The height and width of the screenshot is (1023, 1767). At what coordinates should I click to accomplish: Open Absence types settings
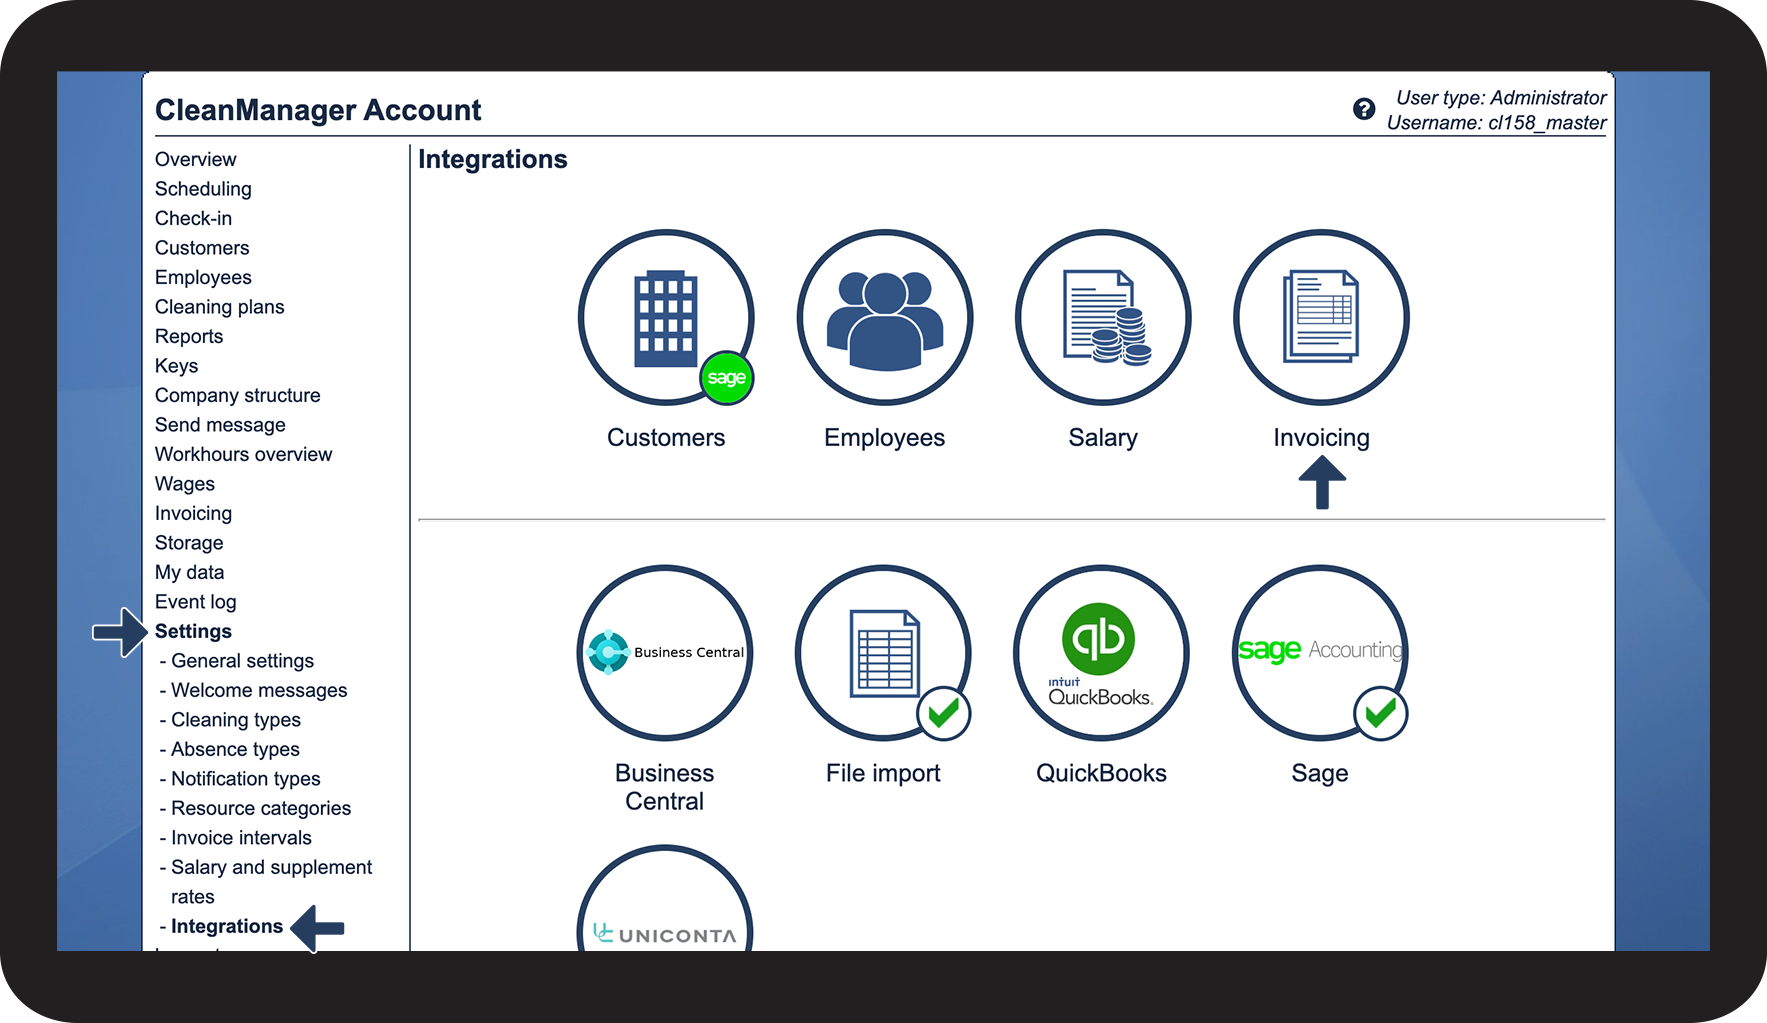(235, 749)
